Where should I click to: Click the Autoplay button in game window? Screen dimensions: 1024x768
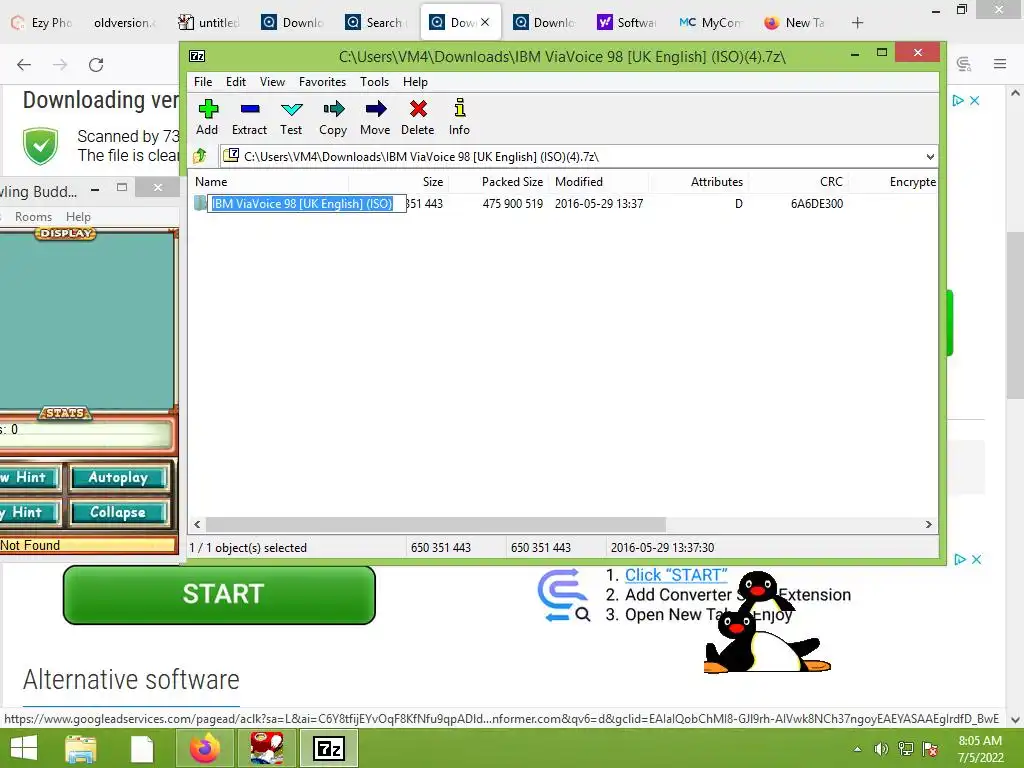pos(118,477)
